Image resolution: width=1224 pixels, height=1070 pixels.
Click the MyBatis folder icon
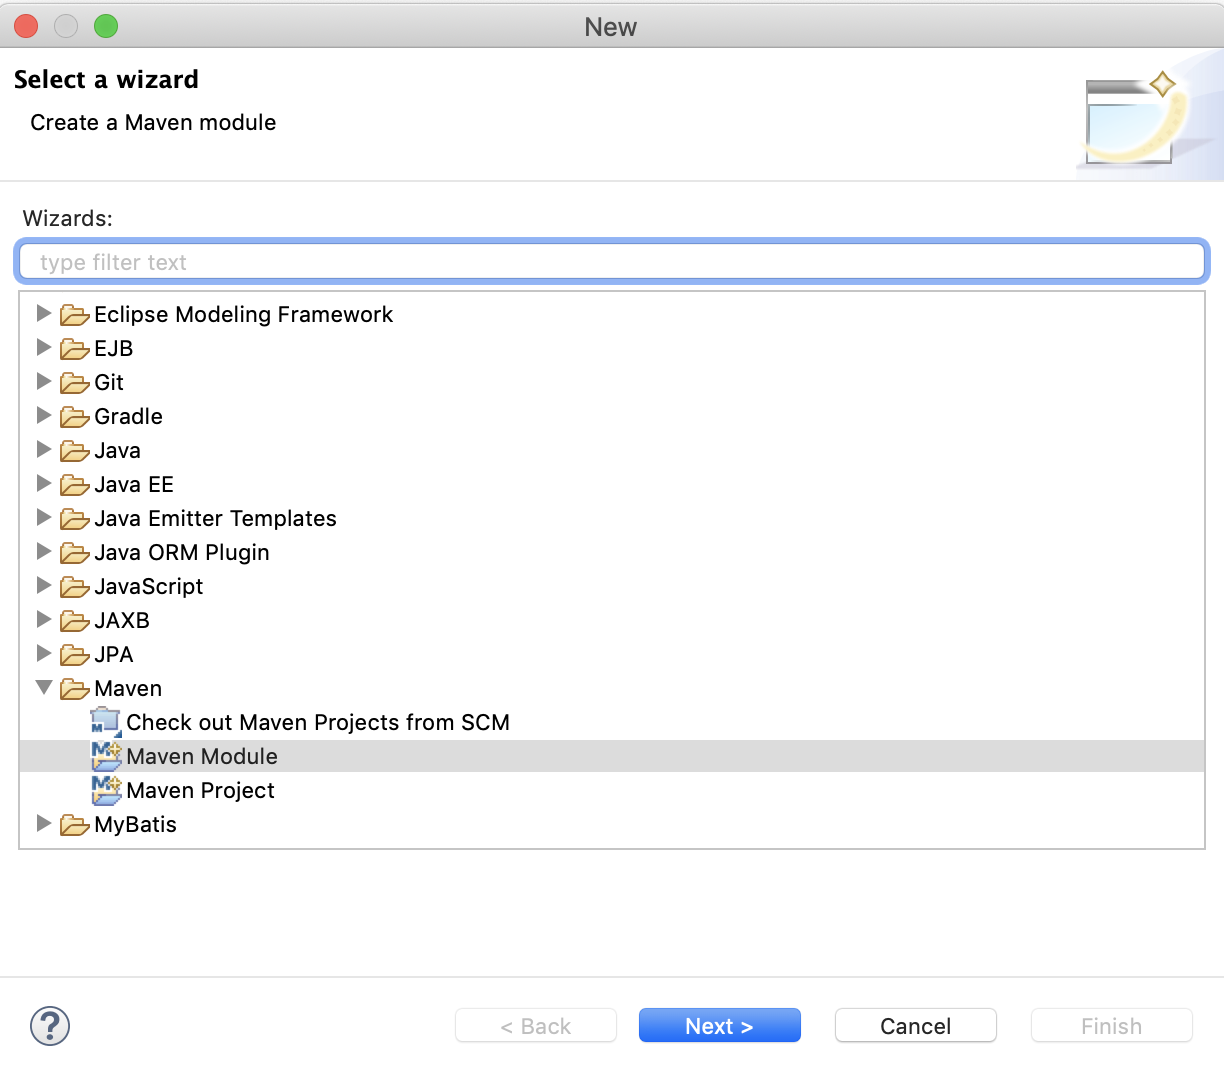(x=74, y=825)
